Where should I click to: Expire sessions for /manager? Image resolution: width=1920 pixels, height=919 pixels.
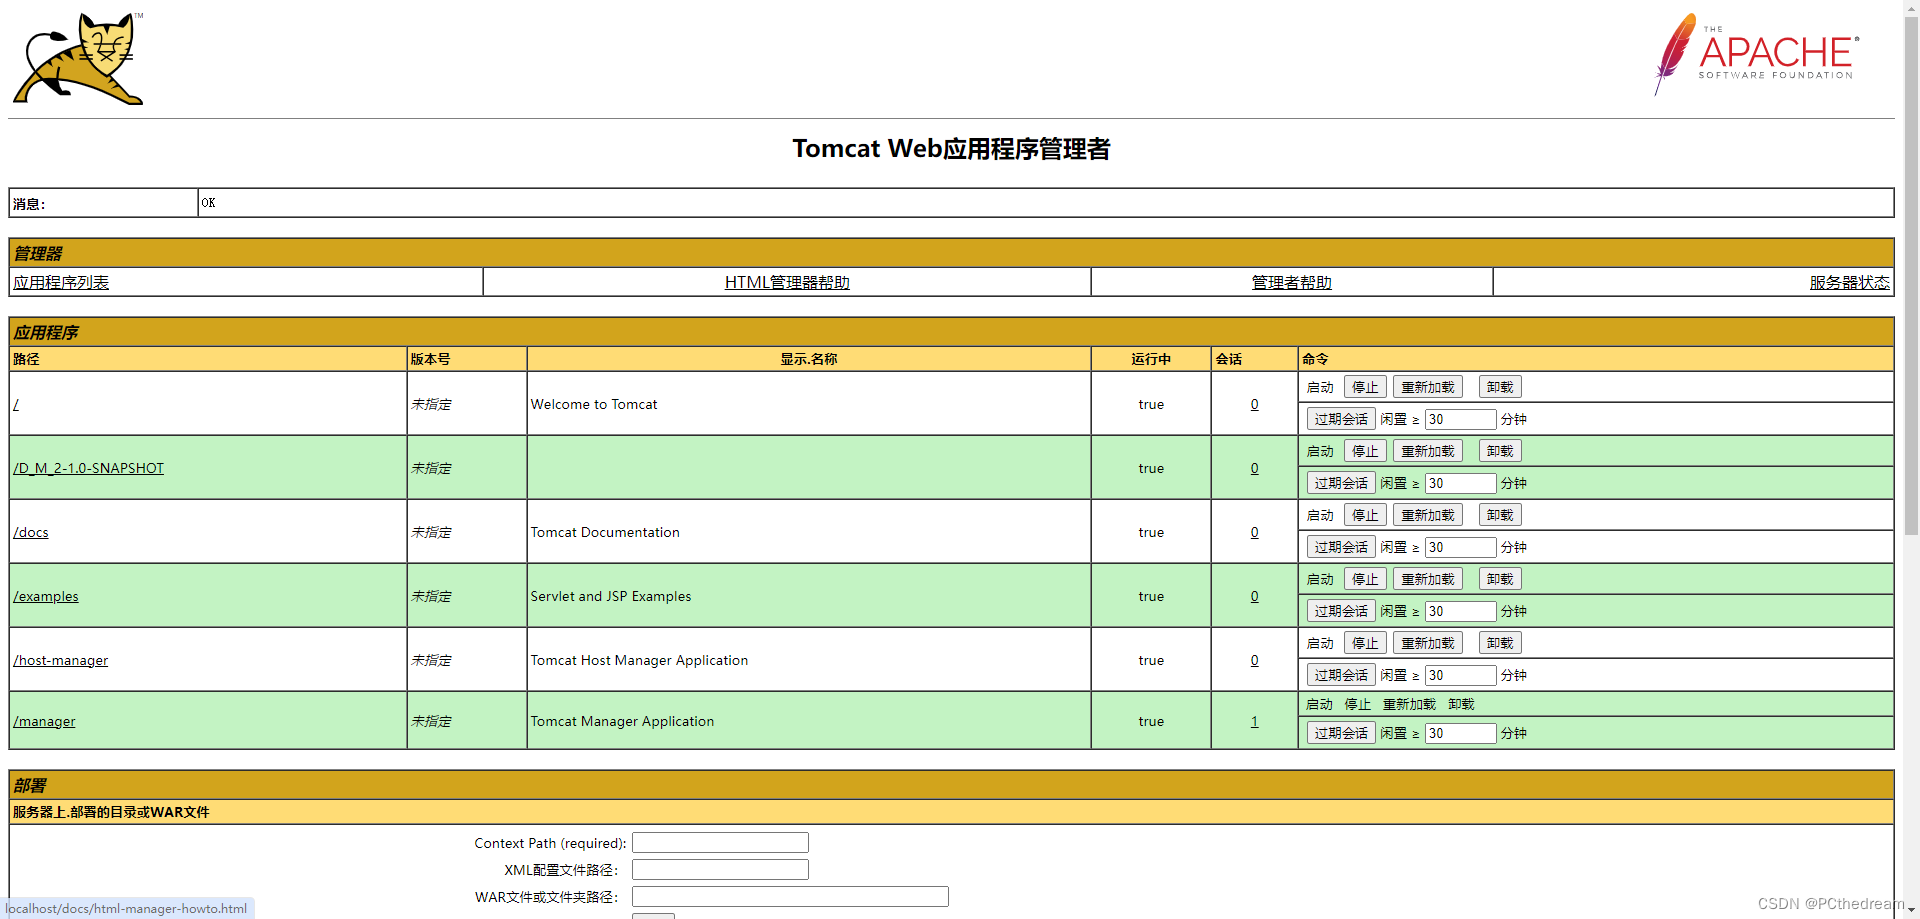click(1341, 733)
